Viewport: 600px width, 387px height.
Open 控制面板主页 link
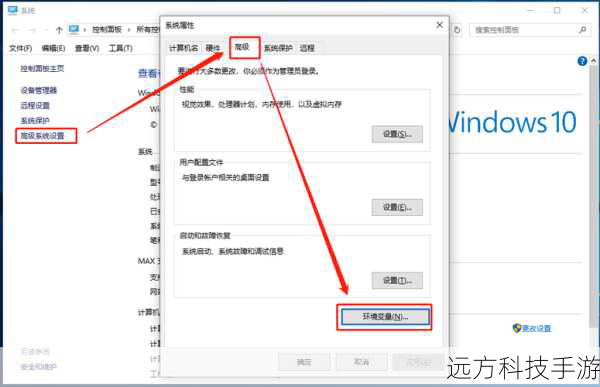point(42,69)
